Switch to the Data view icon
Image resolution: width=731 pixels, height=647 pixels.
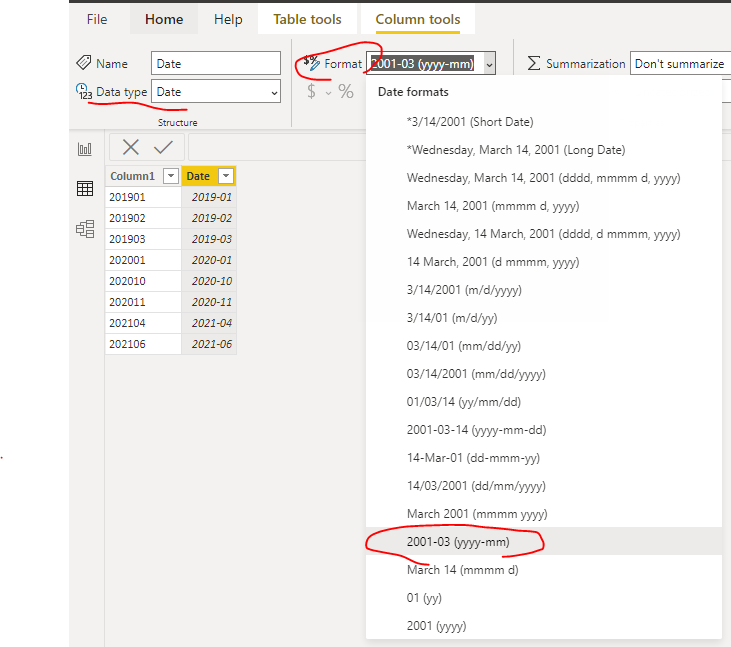tap(85, 188)
